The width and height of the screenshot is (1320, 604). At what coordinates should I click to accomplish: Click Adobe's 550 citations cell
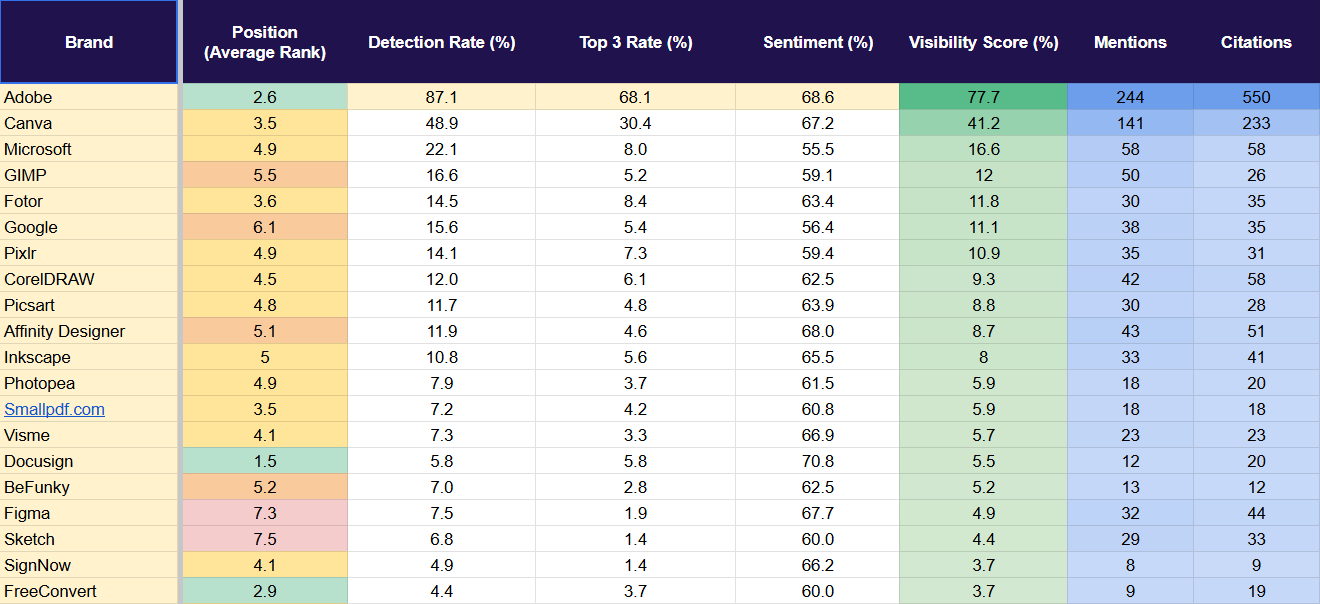[x=1256, y=97]
